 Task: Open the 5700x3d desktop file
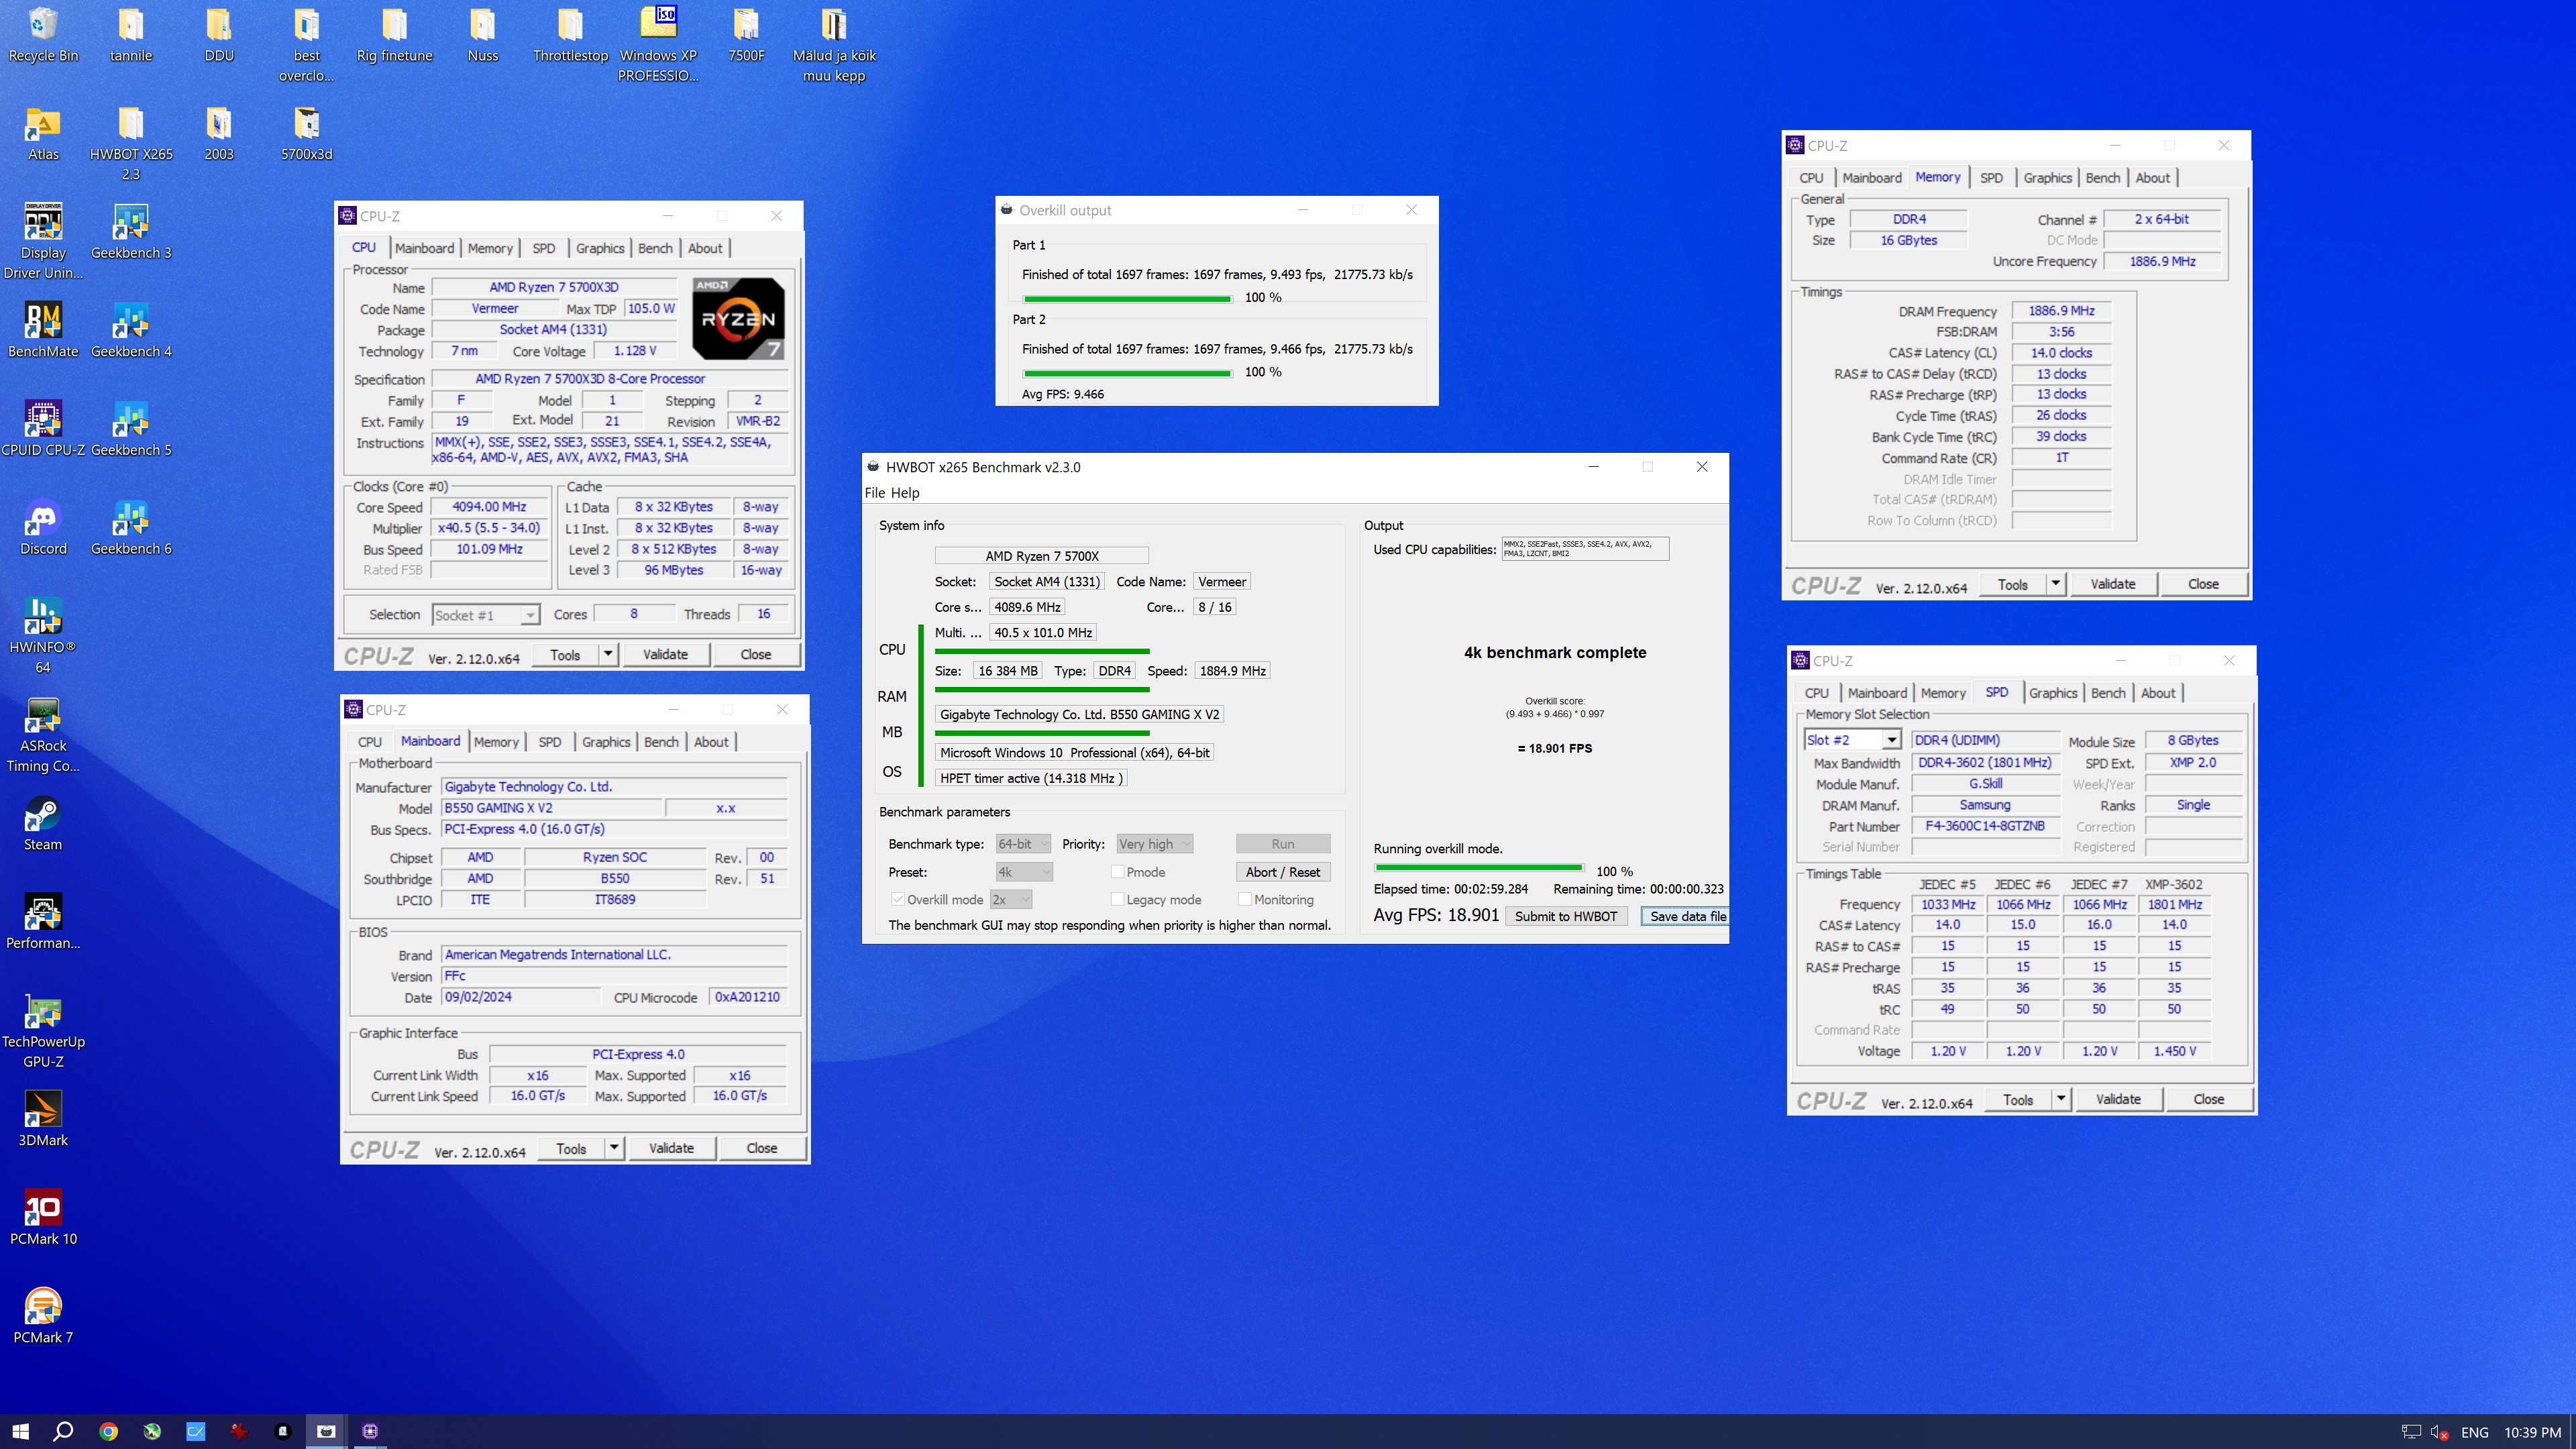pyautogui.click(x=306, y=134)
